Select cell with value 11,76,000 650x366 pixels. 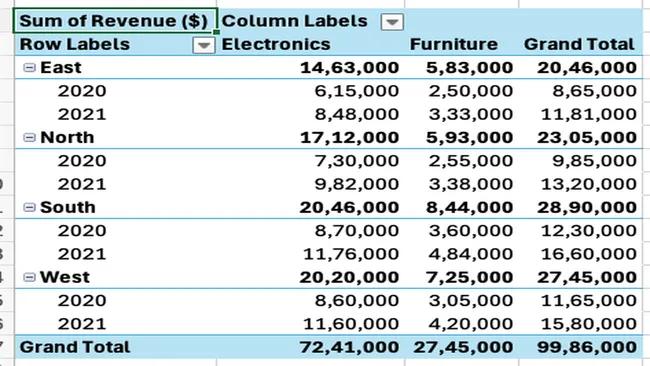coord(351,254)
